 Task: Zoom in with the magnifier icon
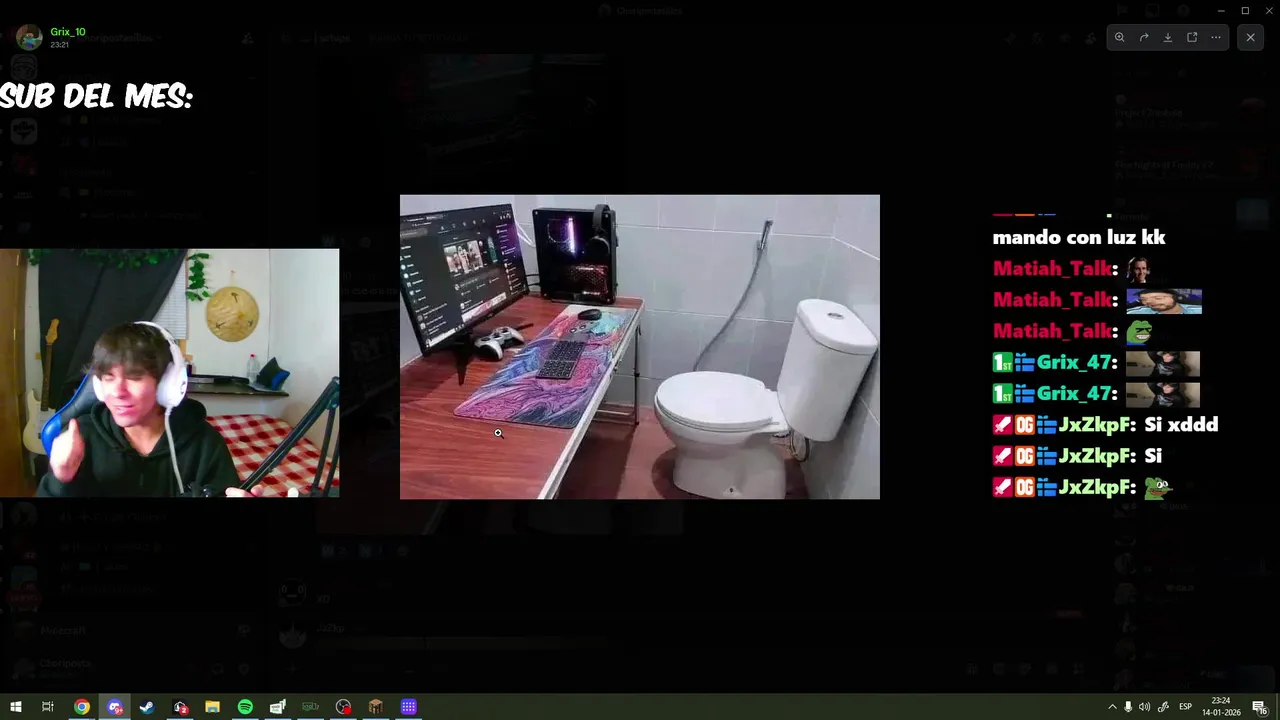pyautogui.click(x=1119, y=37)
